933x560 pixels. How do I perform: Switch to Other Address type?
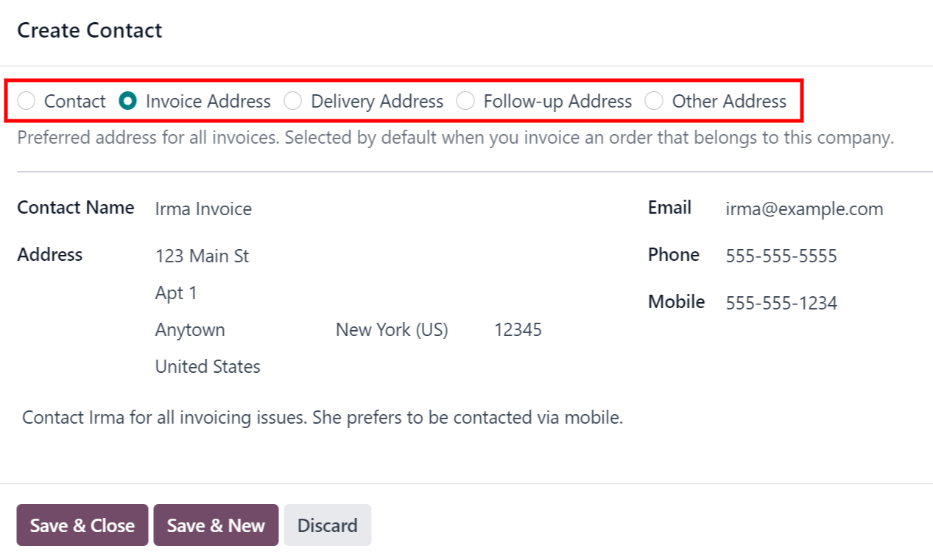[x=654, y=101]
